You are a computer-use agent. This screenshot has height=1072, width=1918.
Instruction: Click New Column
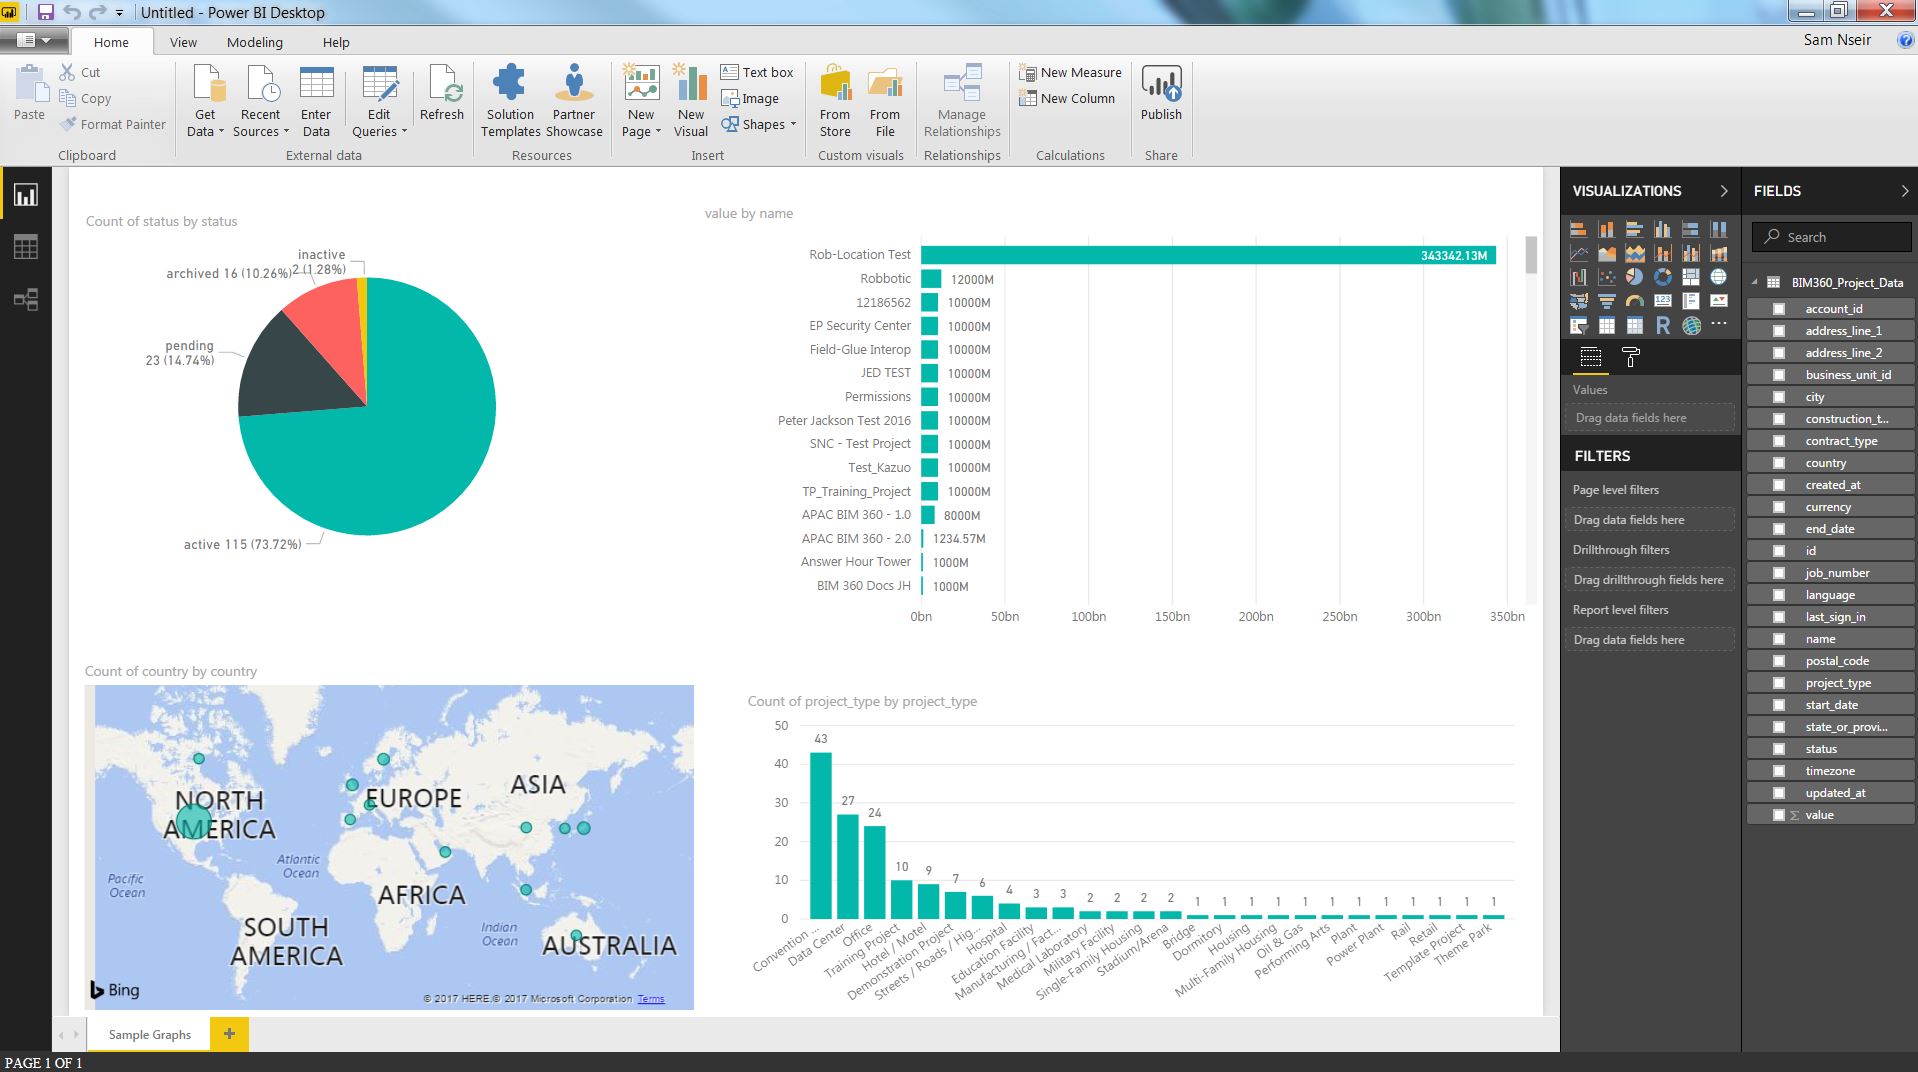[x=1067, y=98]
